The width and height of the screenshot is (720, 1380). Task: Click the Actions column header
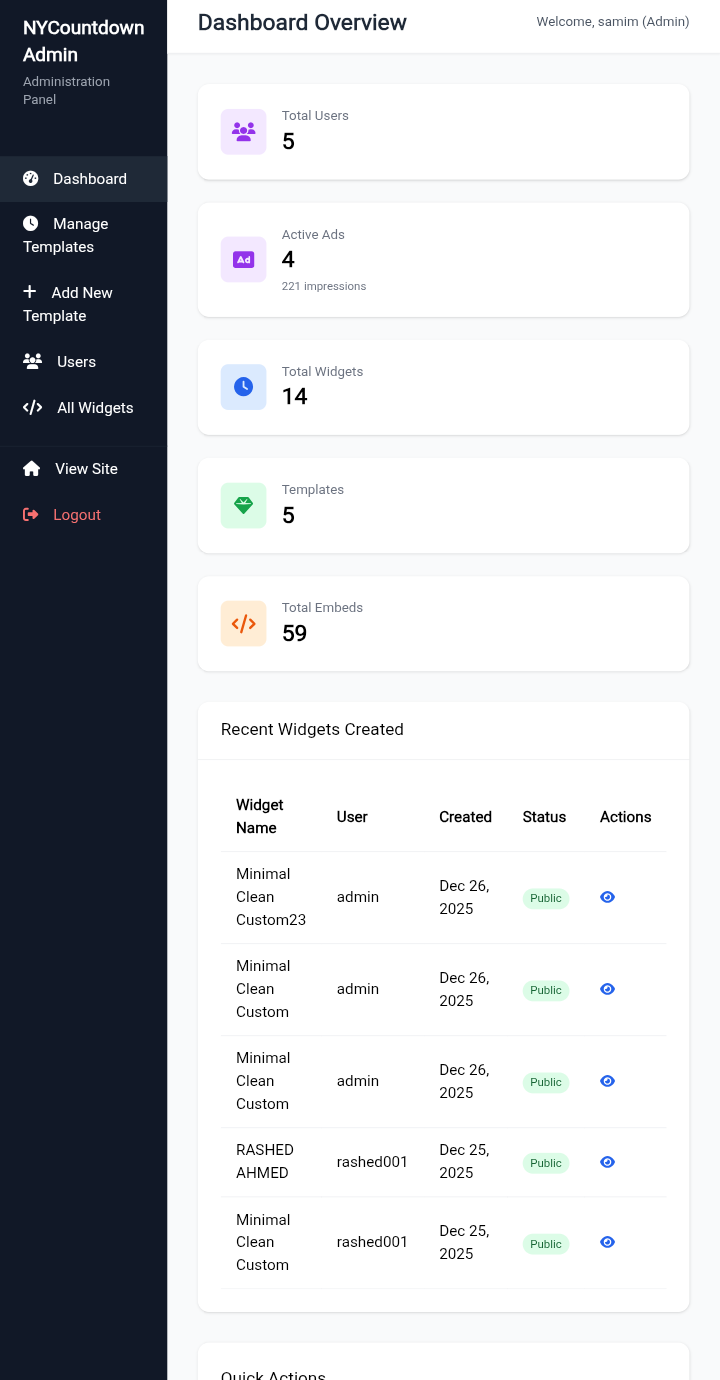pos(626,817)
